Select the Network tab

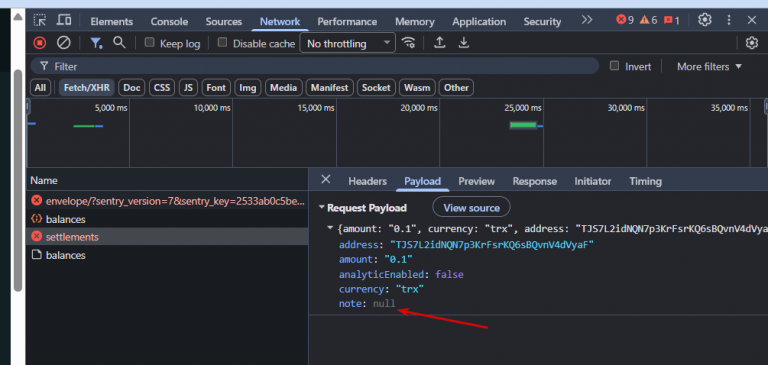[x=280, y=22]
